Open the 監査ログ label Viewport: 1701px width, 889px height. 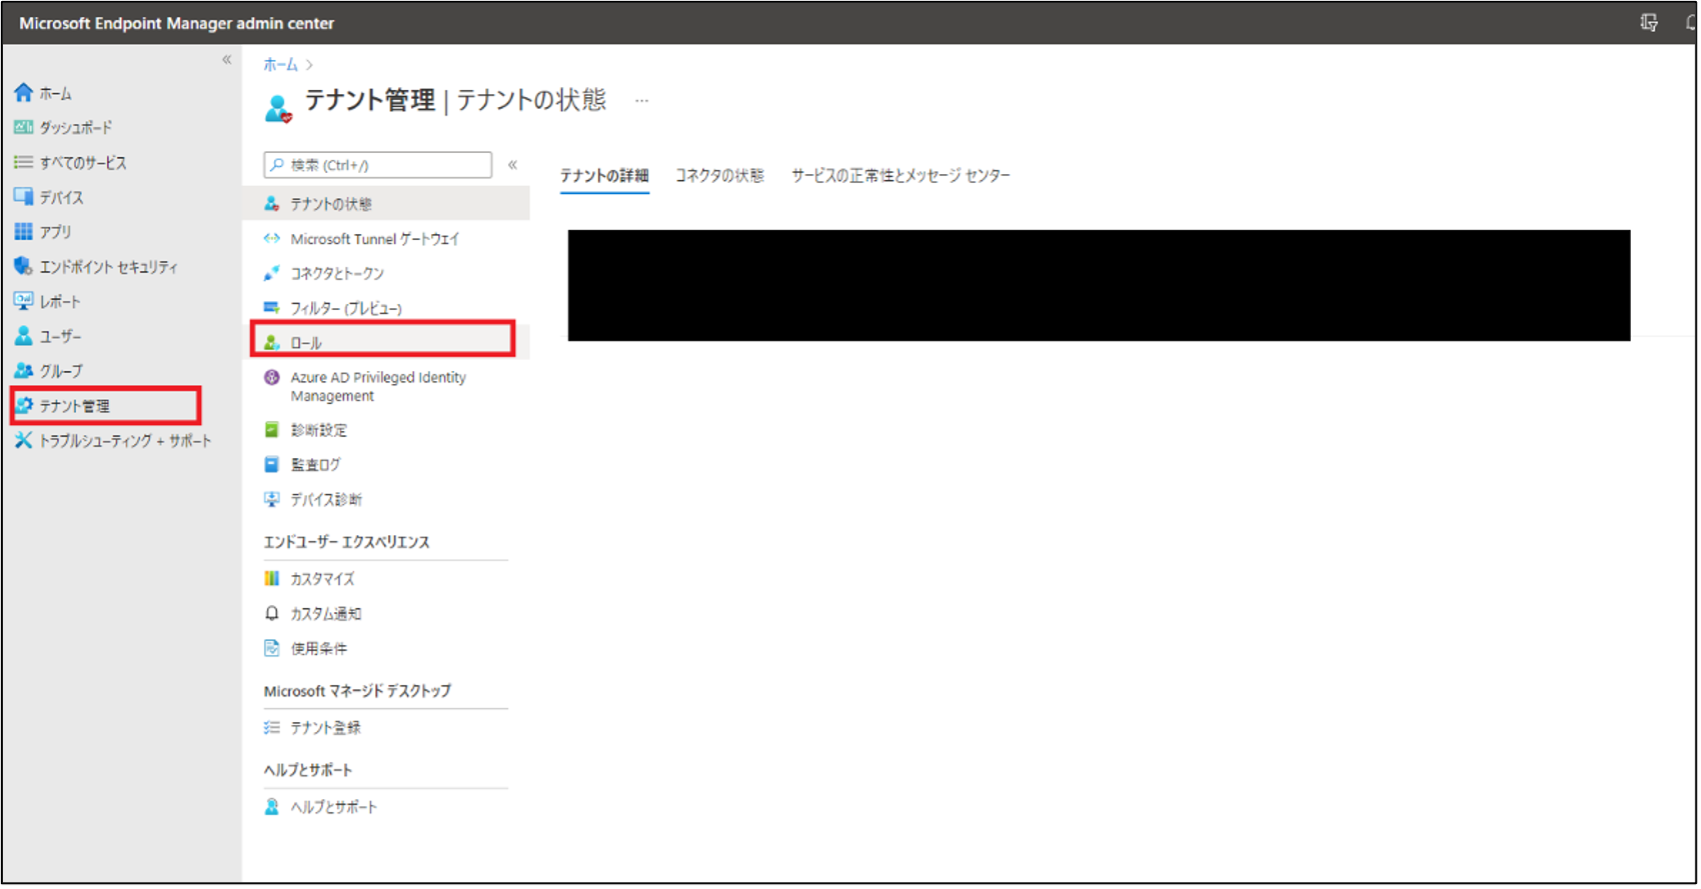coord(315,465)
